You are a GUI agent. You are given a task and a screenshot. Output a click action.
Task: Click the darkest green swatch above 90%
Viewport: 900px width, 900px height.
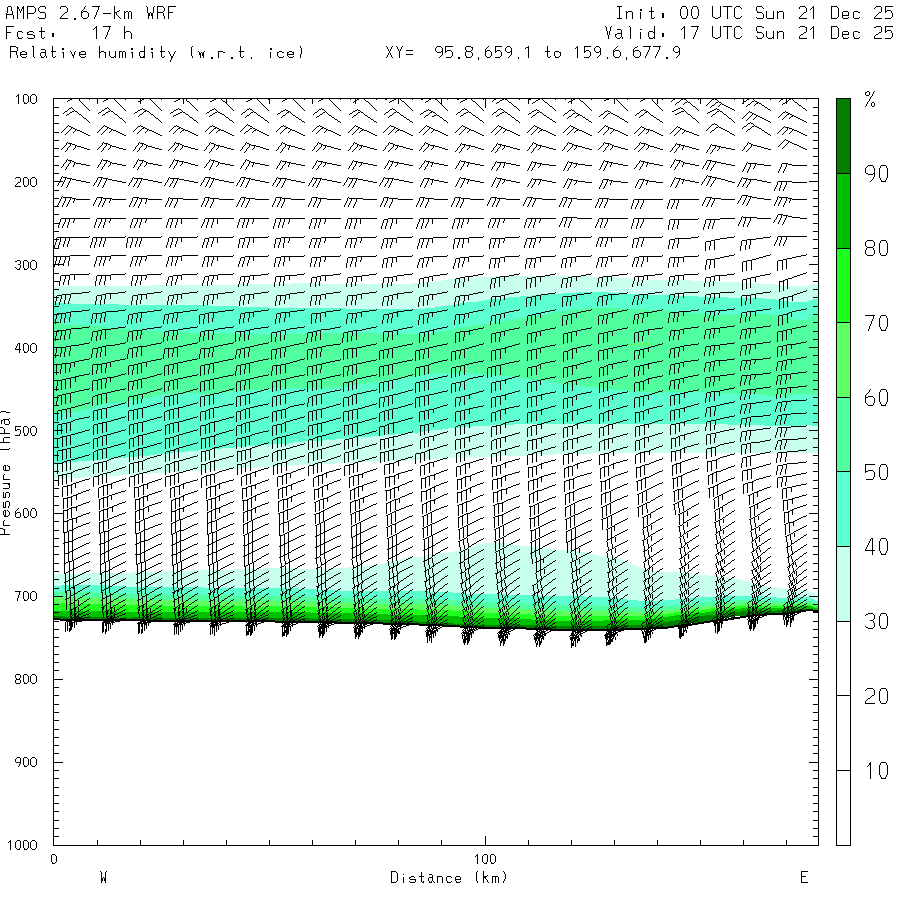point(843,136)
